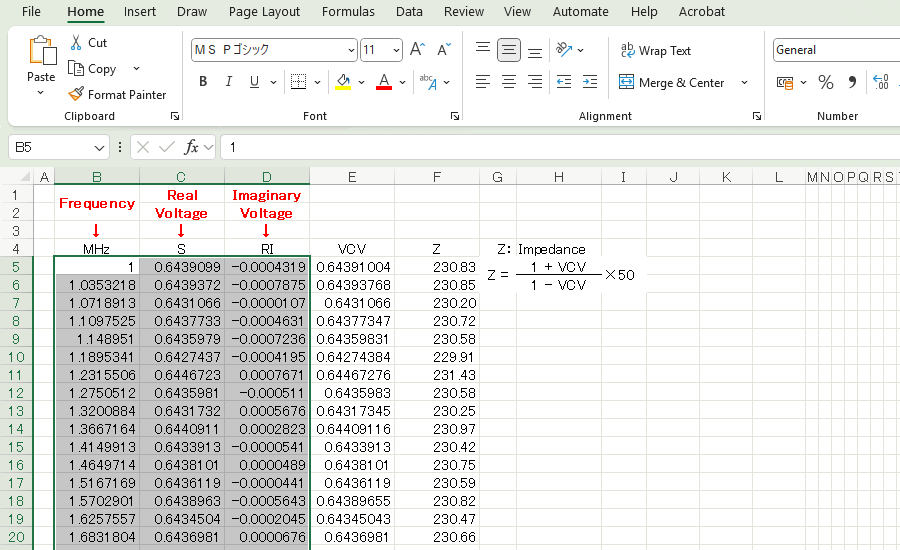Open Clipboard pane dialog launcher
This screenshot has width=900, height=550.
174,117
